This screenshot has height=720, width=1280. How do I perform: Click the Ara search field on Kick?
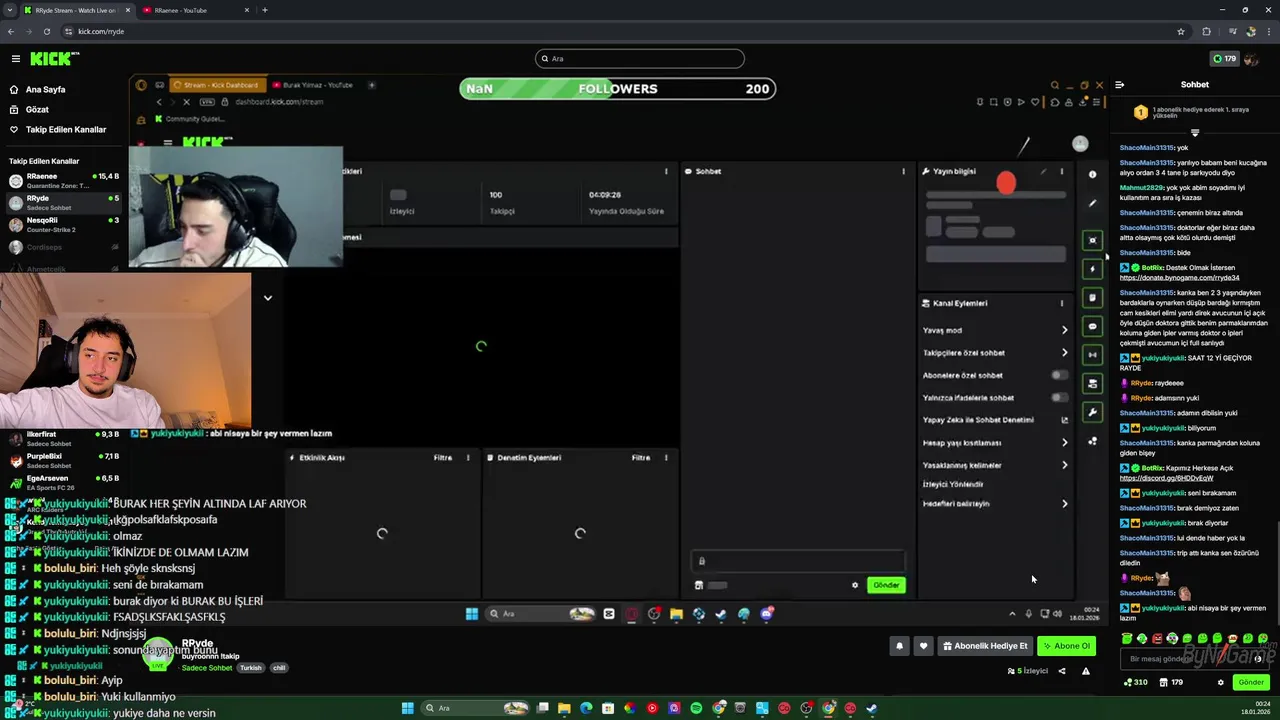pyautogui.click(x=640, y=59)
